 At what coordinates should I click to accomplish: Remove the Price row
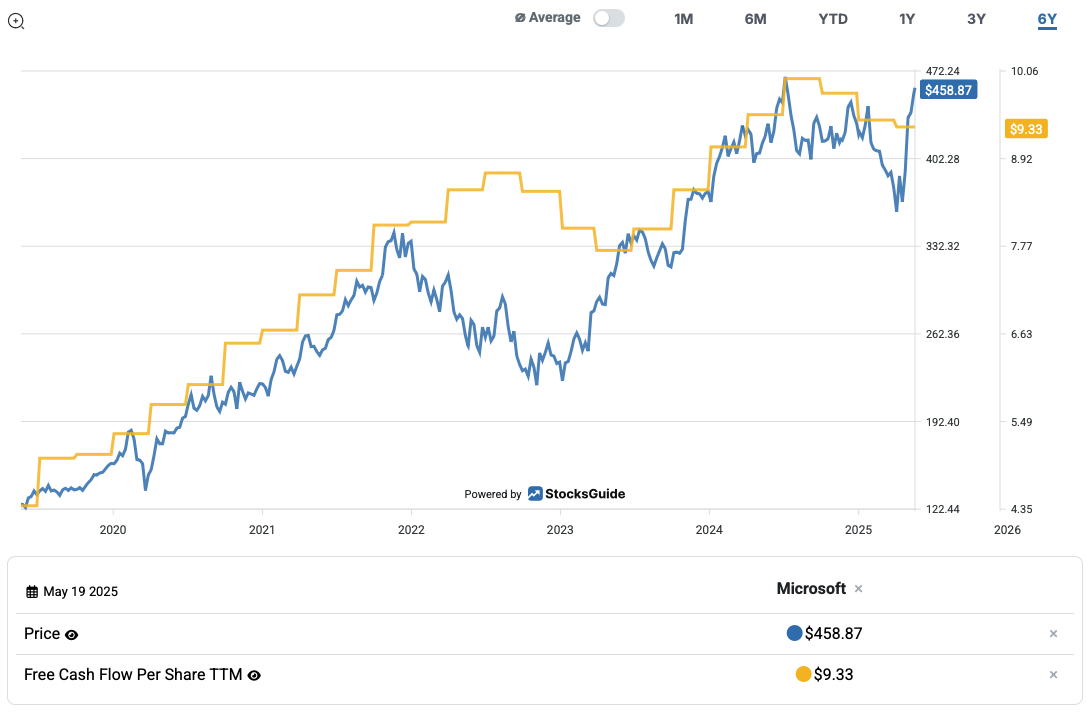[x=1054, y=633]
